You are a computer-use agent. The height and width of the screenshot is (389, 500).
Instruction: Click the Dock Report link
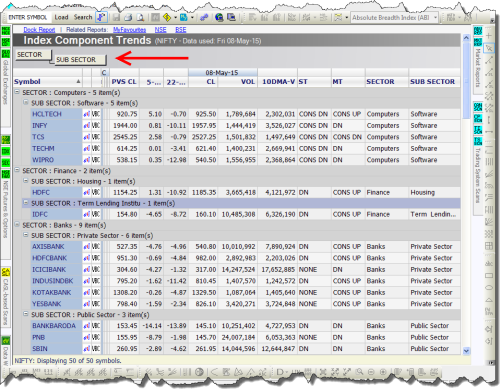pyautogui.click(x=39, y=30)
